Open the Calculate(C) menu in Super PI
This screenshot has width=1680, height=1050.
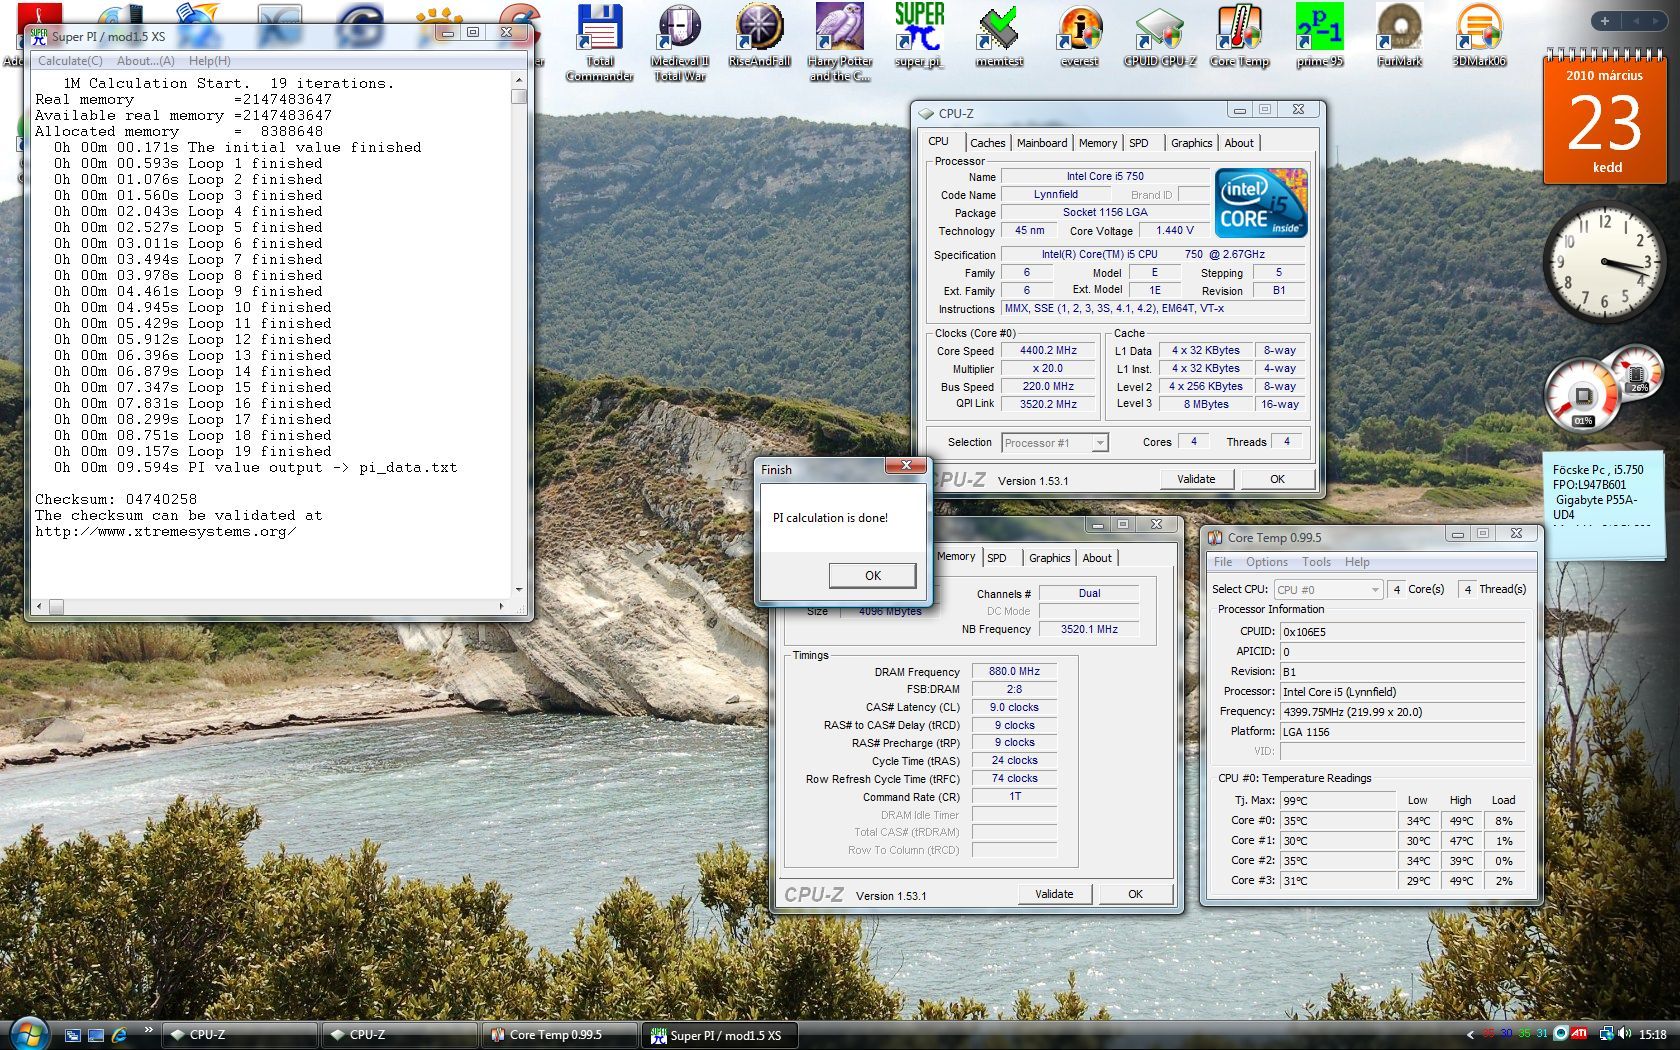(70, 61)
